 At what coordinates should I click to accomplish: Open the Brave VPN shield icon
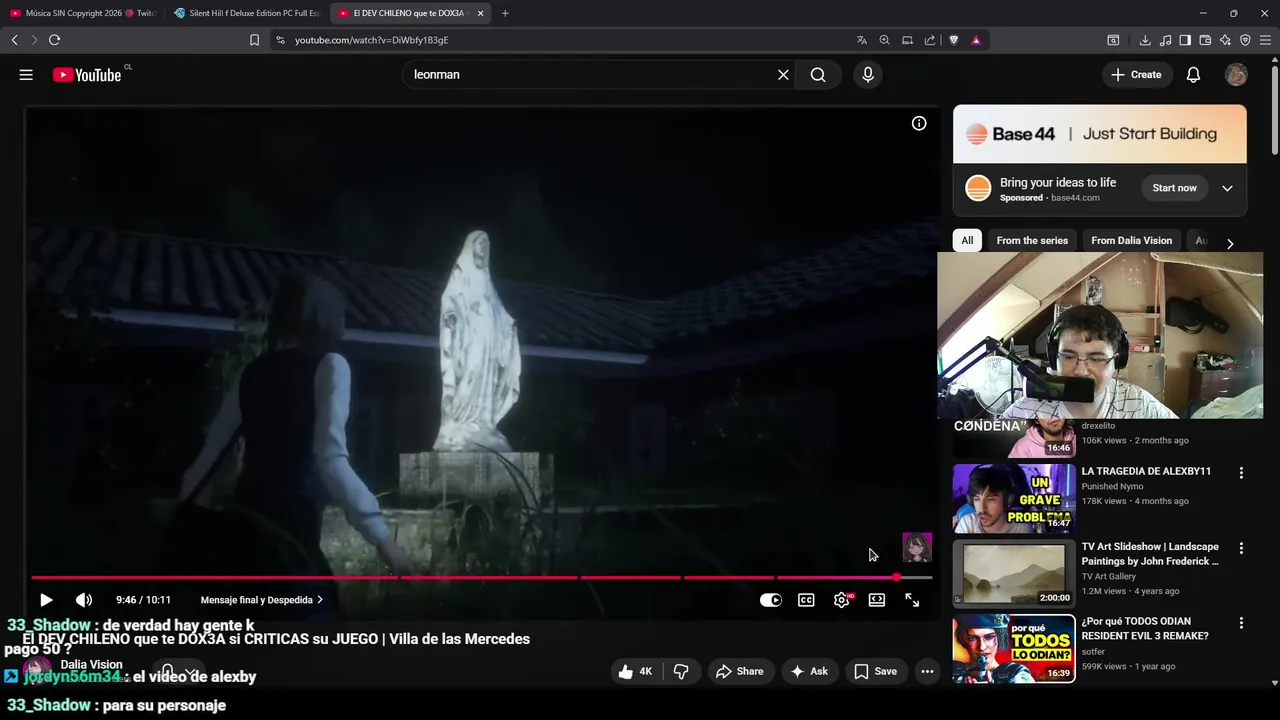point(1245,40)
